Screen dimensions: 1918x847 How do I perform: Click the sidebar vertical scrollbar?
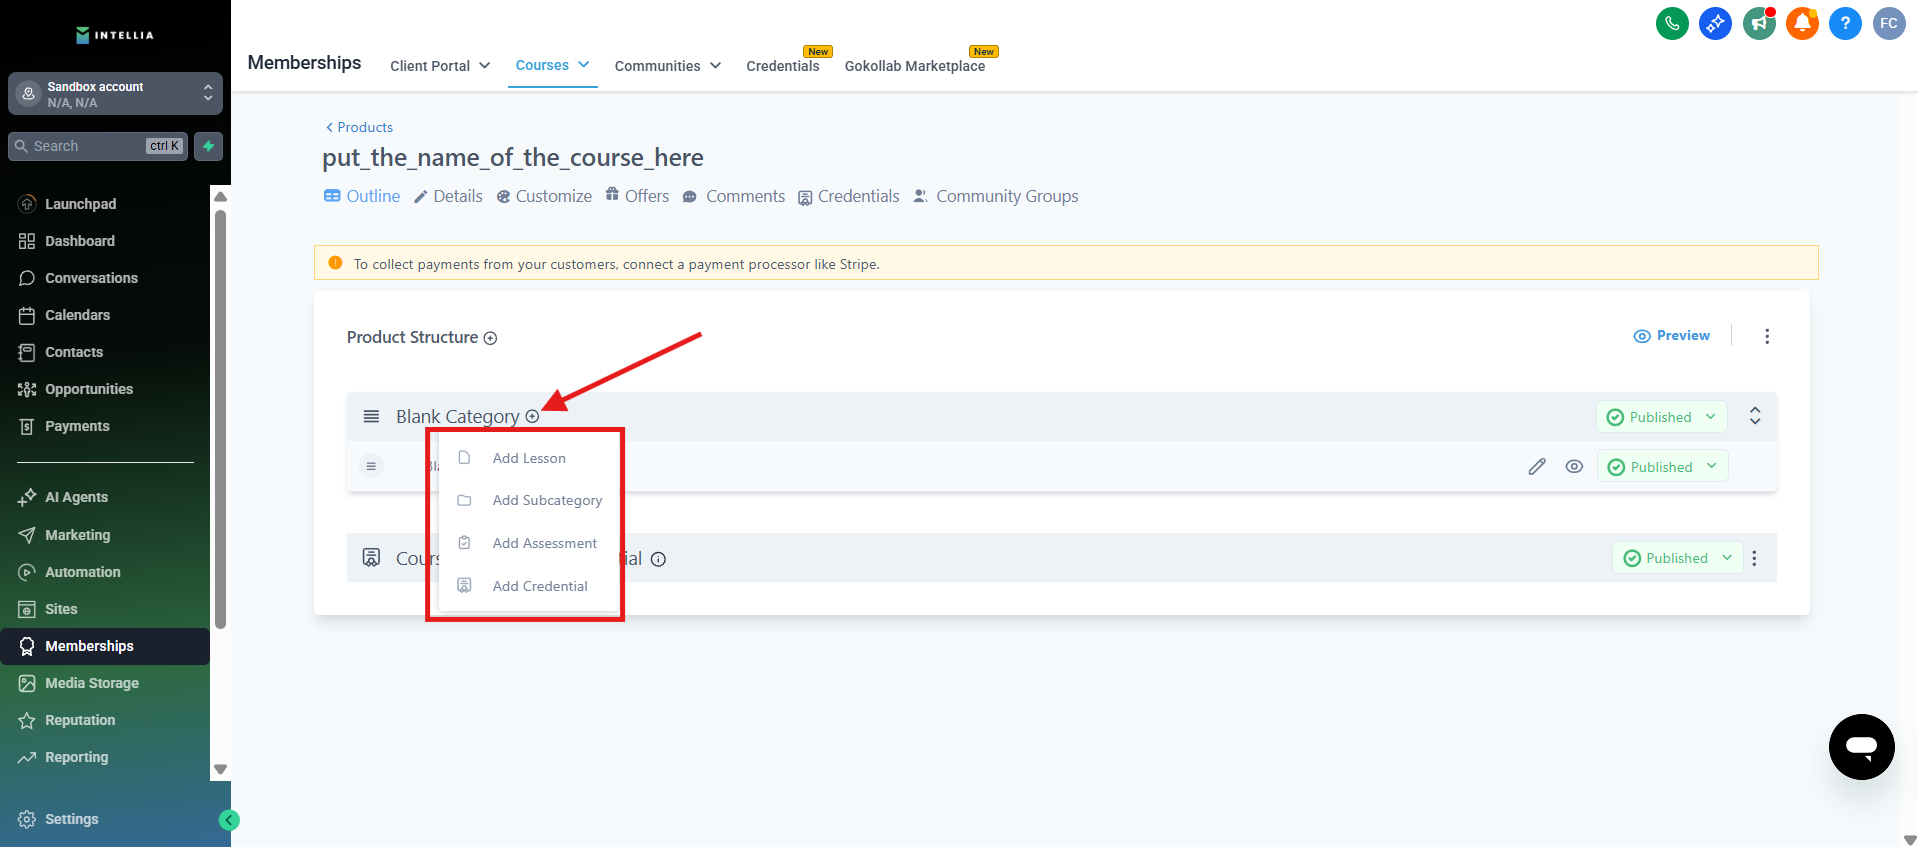point(221,420)
